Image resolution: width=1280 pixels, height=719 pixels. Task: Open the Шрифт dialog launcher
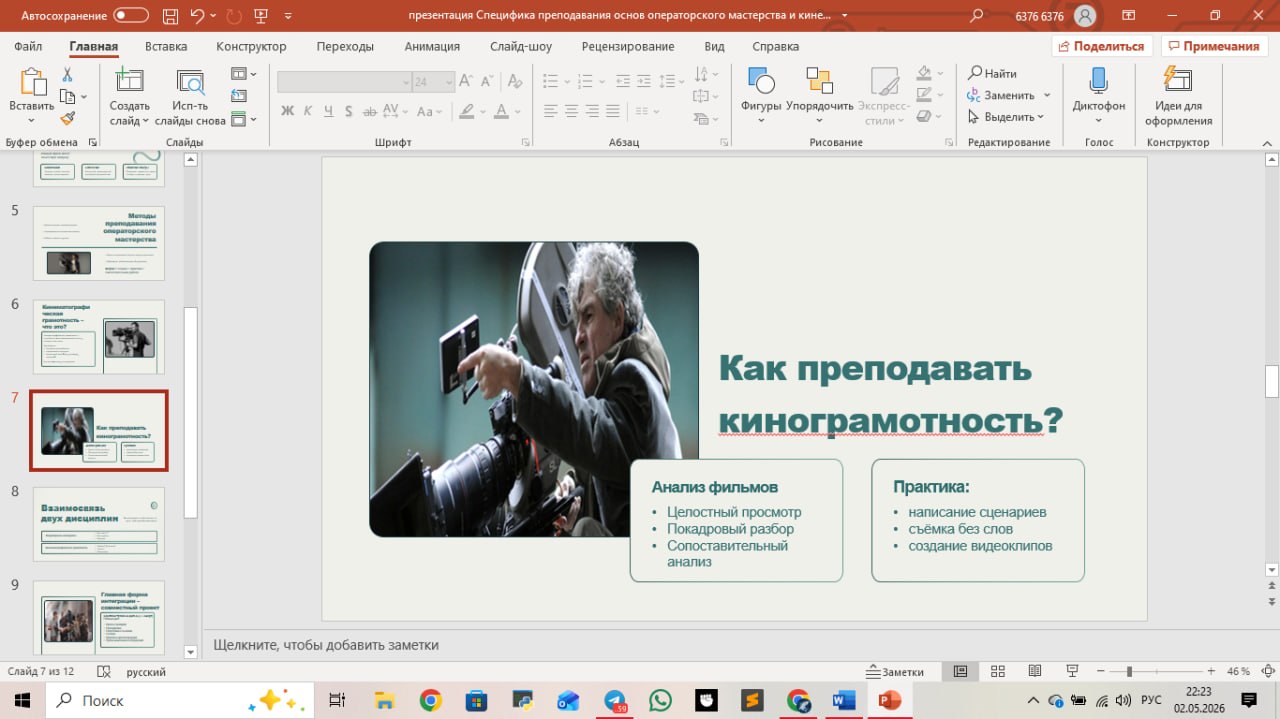[x=526, y=143]
